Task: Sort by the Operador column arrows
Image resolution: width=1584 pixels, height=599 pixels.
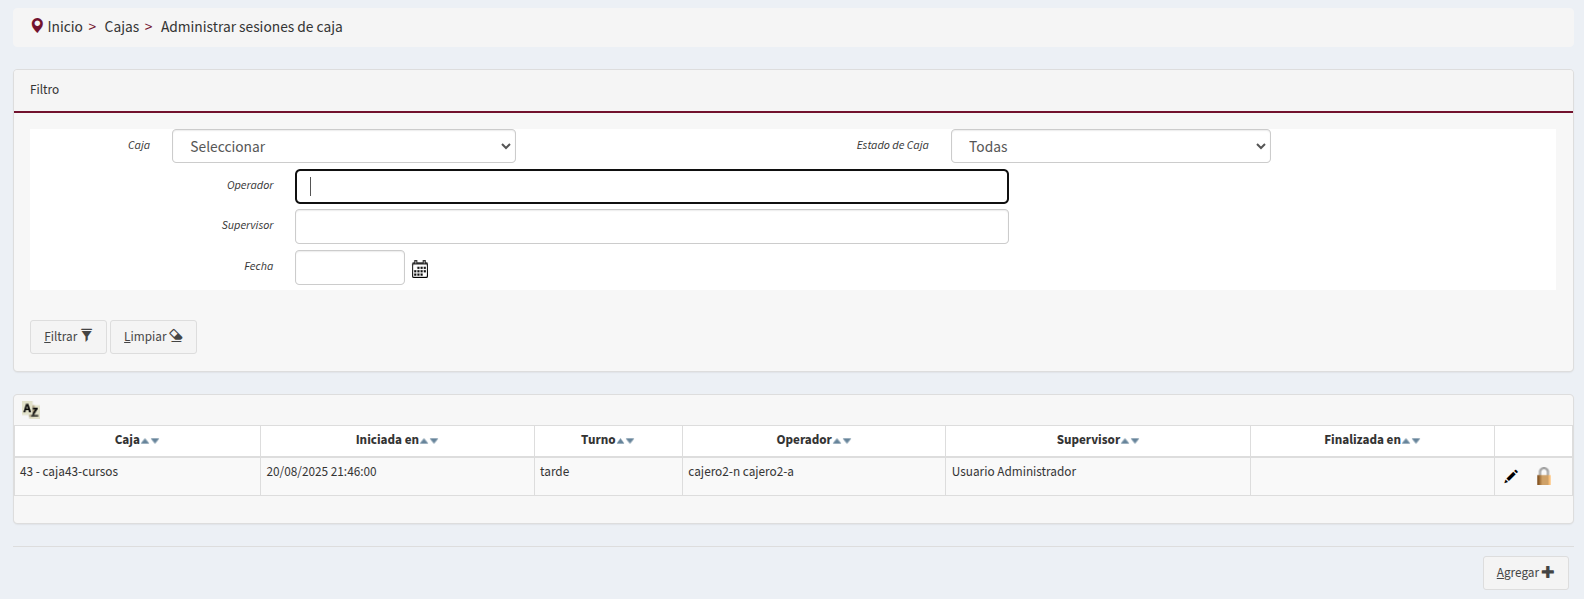Action: point(842,441)
